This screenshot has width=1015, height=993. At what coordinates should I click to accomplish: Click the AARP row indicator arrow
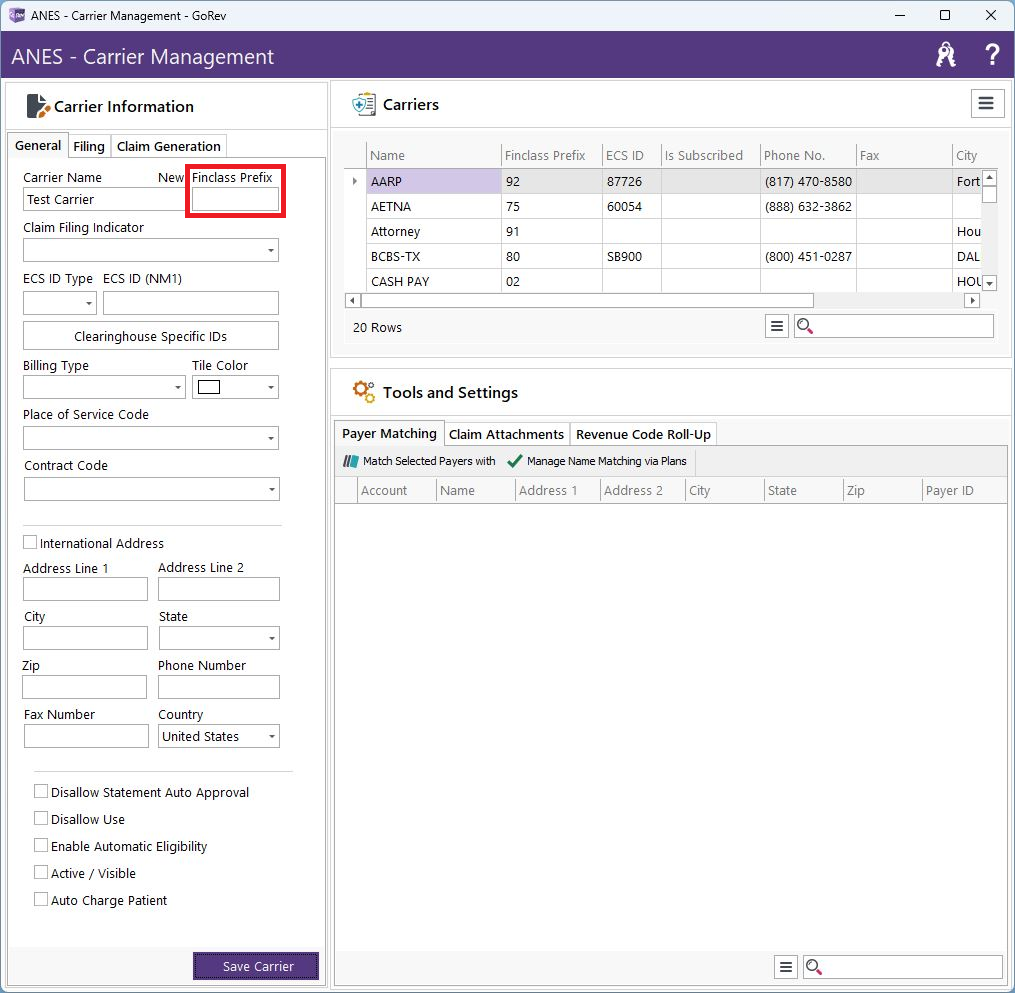click(x=355, y=181)
